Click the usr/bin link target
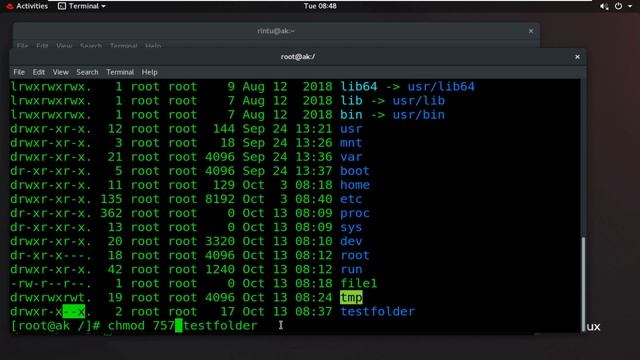 click(418, 115)
